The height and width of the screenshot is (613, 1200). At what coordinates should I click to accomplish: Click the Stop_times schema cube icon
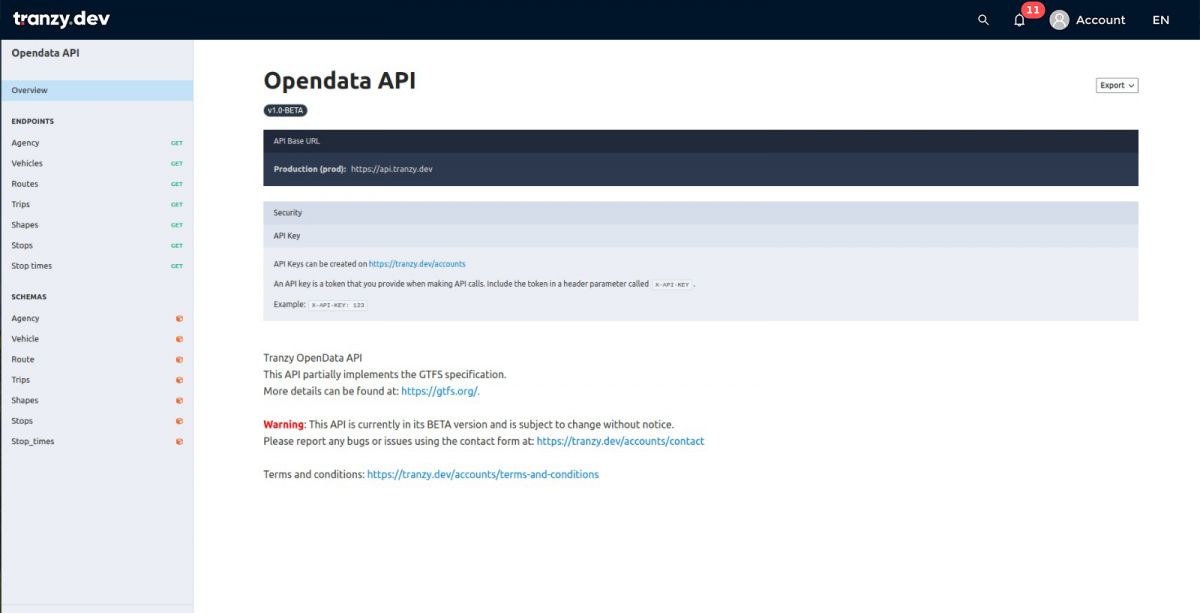coord(179,442)
